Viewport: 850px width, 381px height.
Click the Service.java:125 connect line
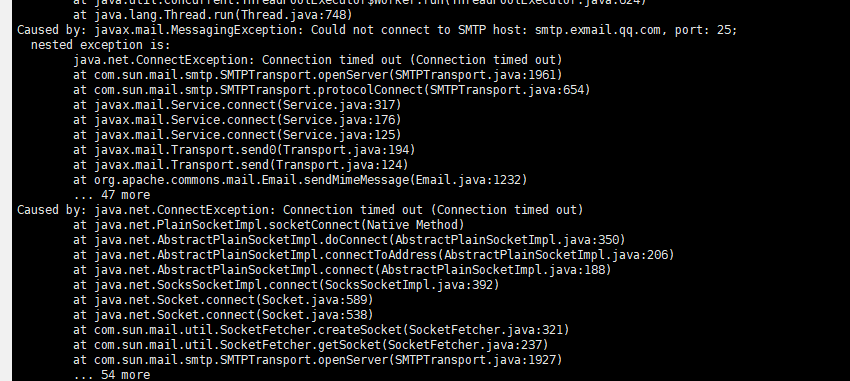[x=237, y=135]
